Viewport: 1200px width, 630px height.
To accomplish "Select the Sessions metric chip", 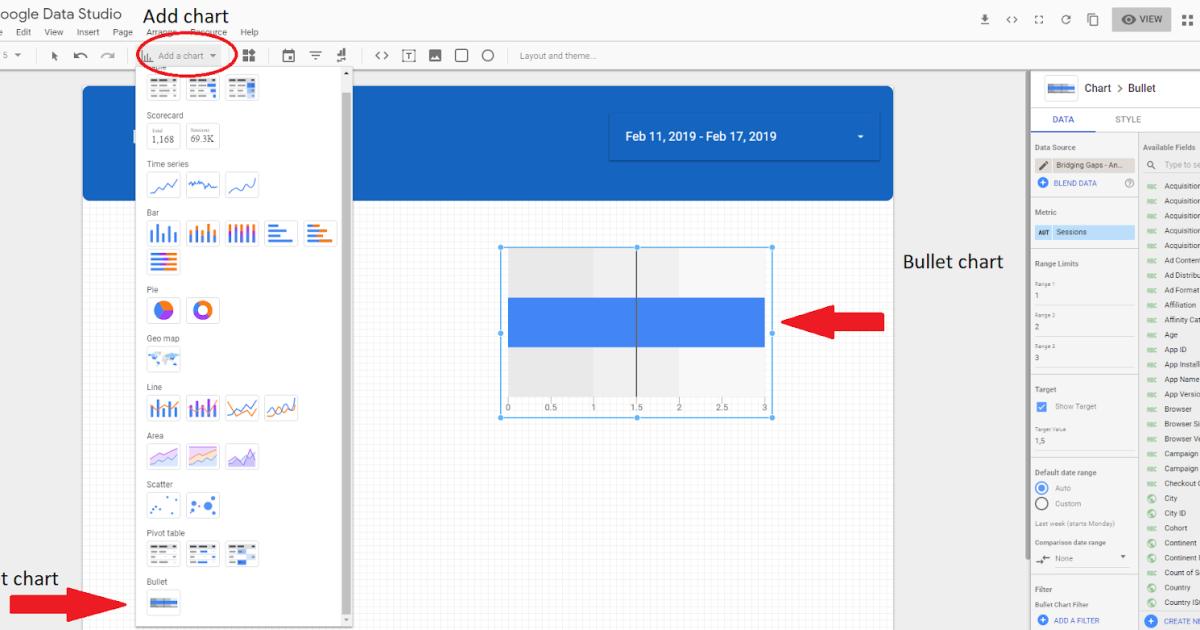I will [1085, 232].
